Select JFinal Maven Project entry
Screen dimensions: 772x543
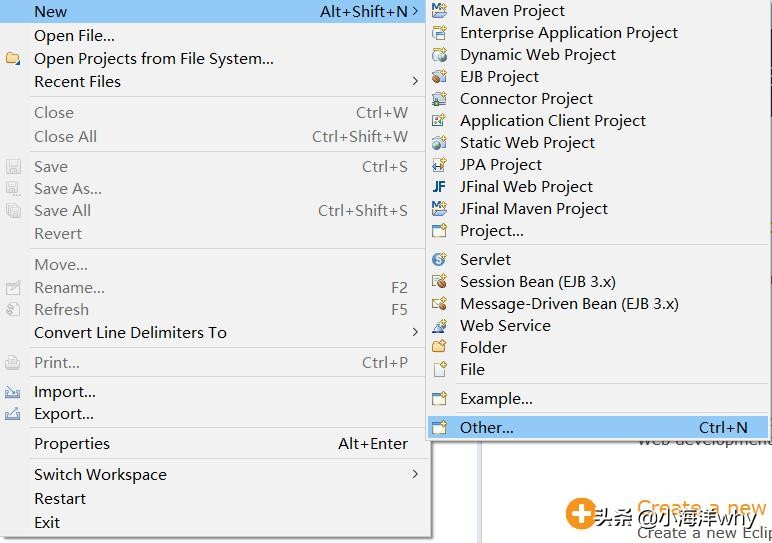tap(598, 208)
